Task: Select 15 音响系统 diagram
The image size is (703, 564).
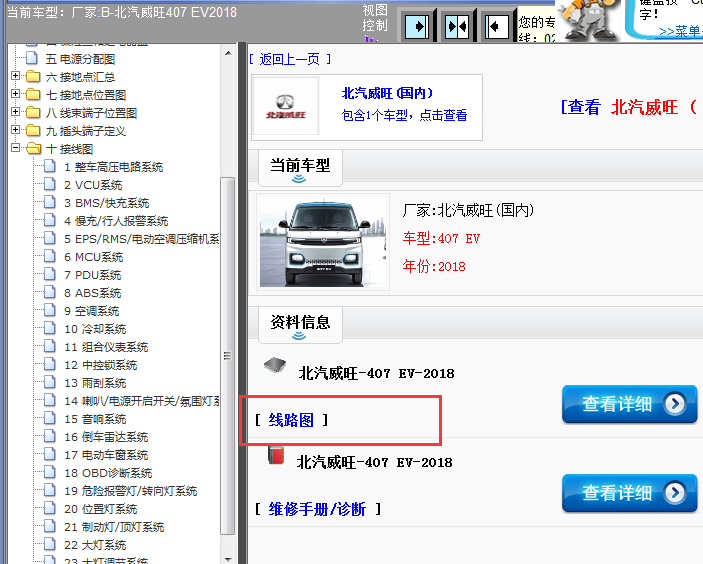Action: pyautogui.click(x=95, y=419)
